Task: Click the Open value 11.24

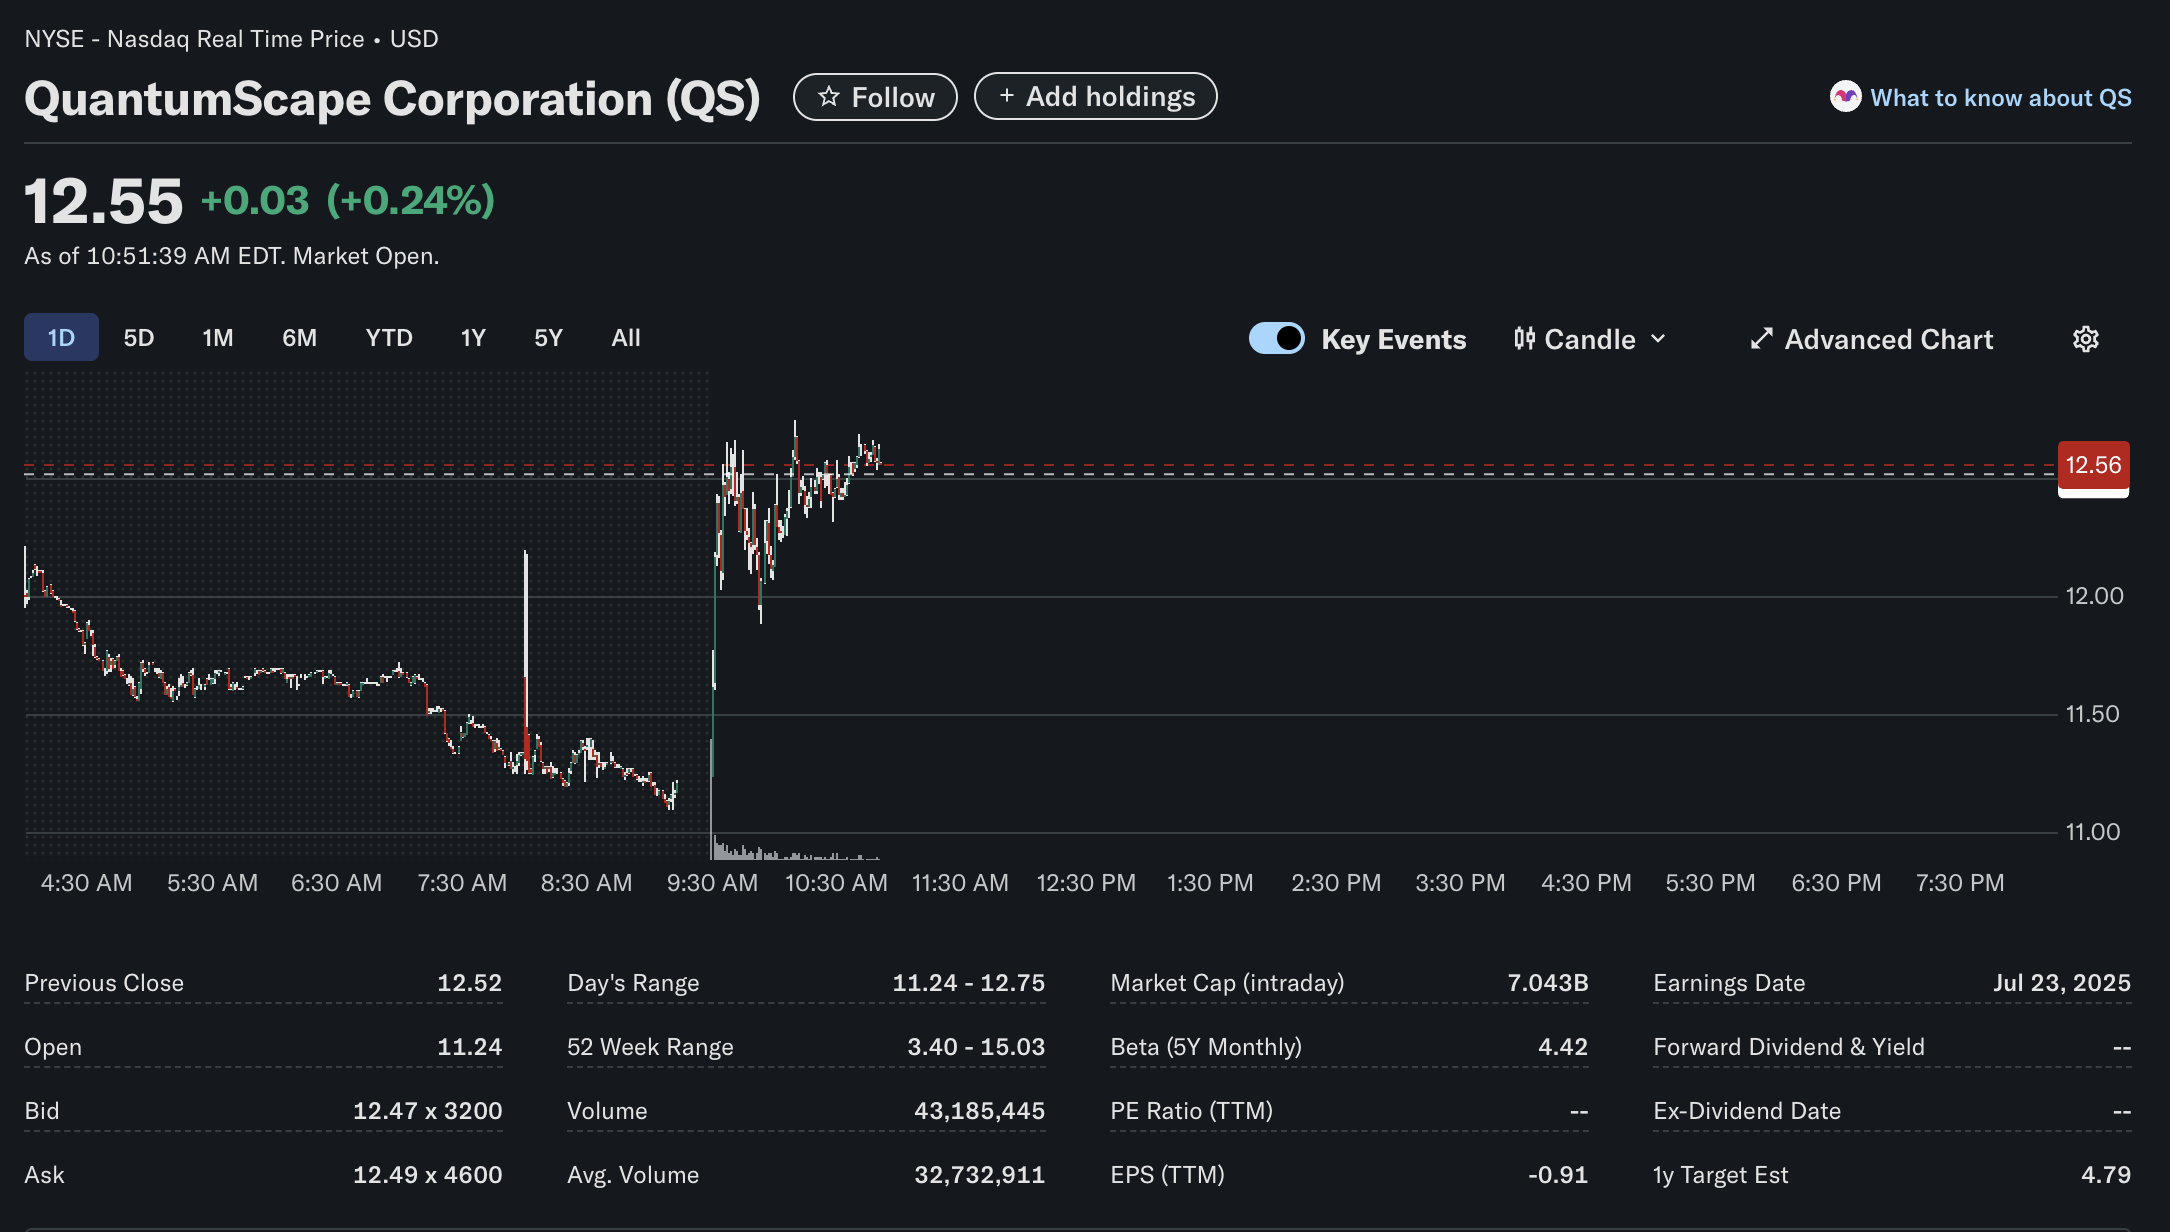Action: coord(470,1047)
